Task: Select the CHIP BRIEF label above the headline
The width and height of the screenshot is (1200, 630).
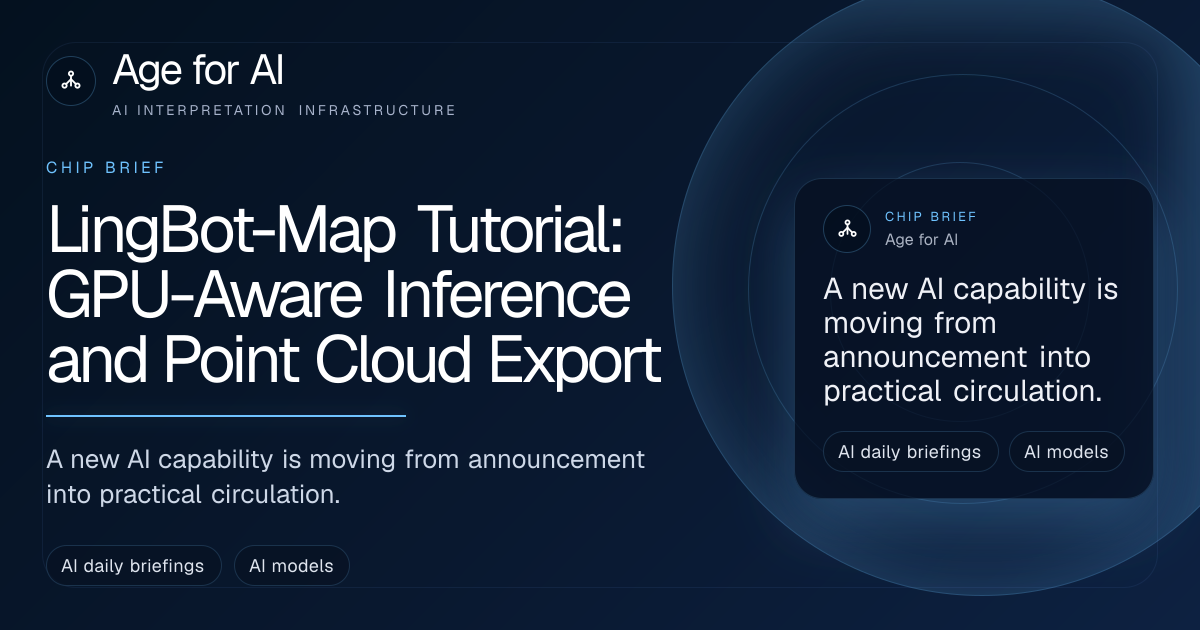Action: click(106, 168)
